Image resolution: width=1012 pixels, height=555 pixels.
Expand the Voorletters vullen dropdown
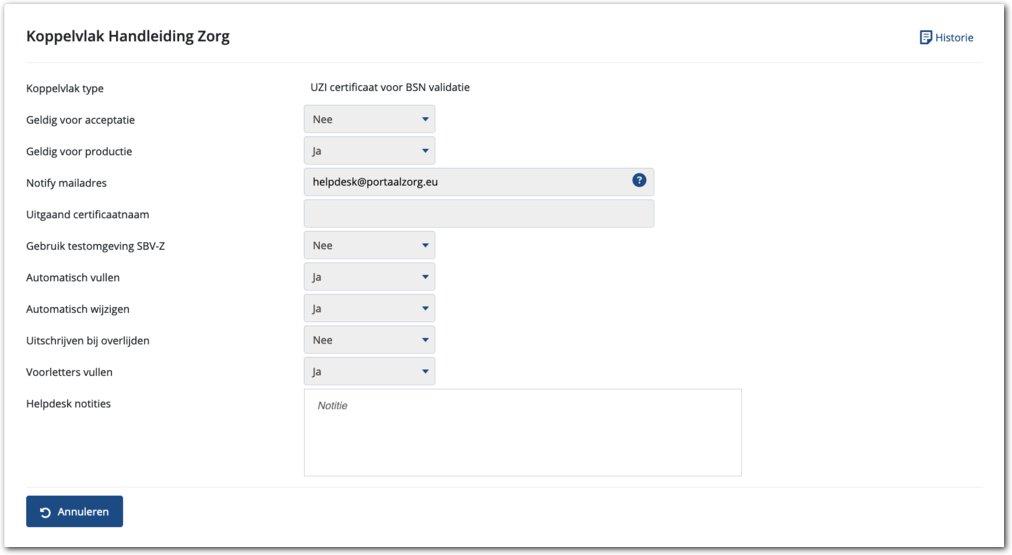point(369,372)
